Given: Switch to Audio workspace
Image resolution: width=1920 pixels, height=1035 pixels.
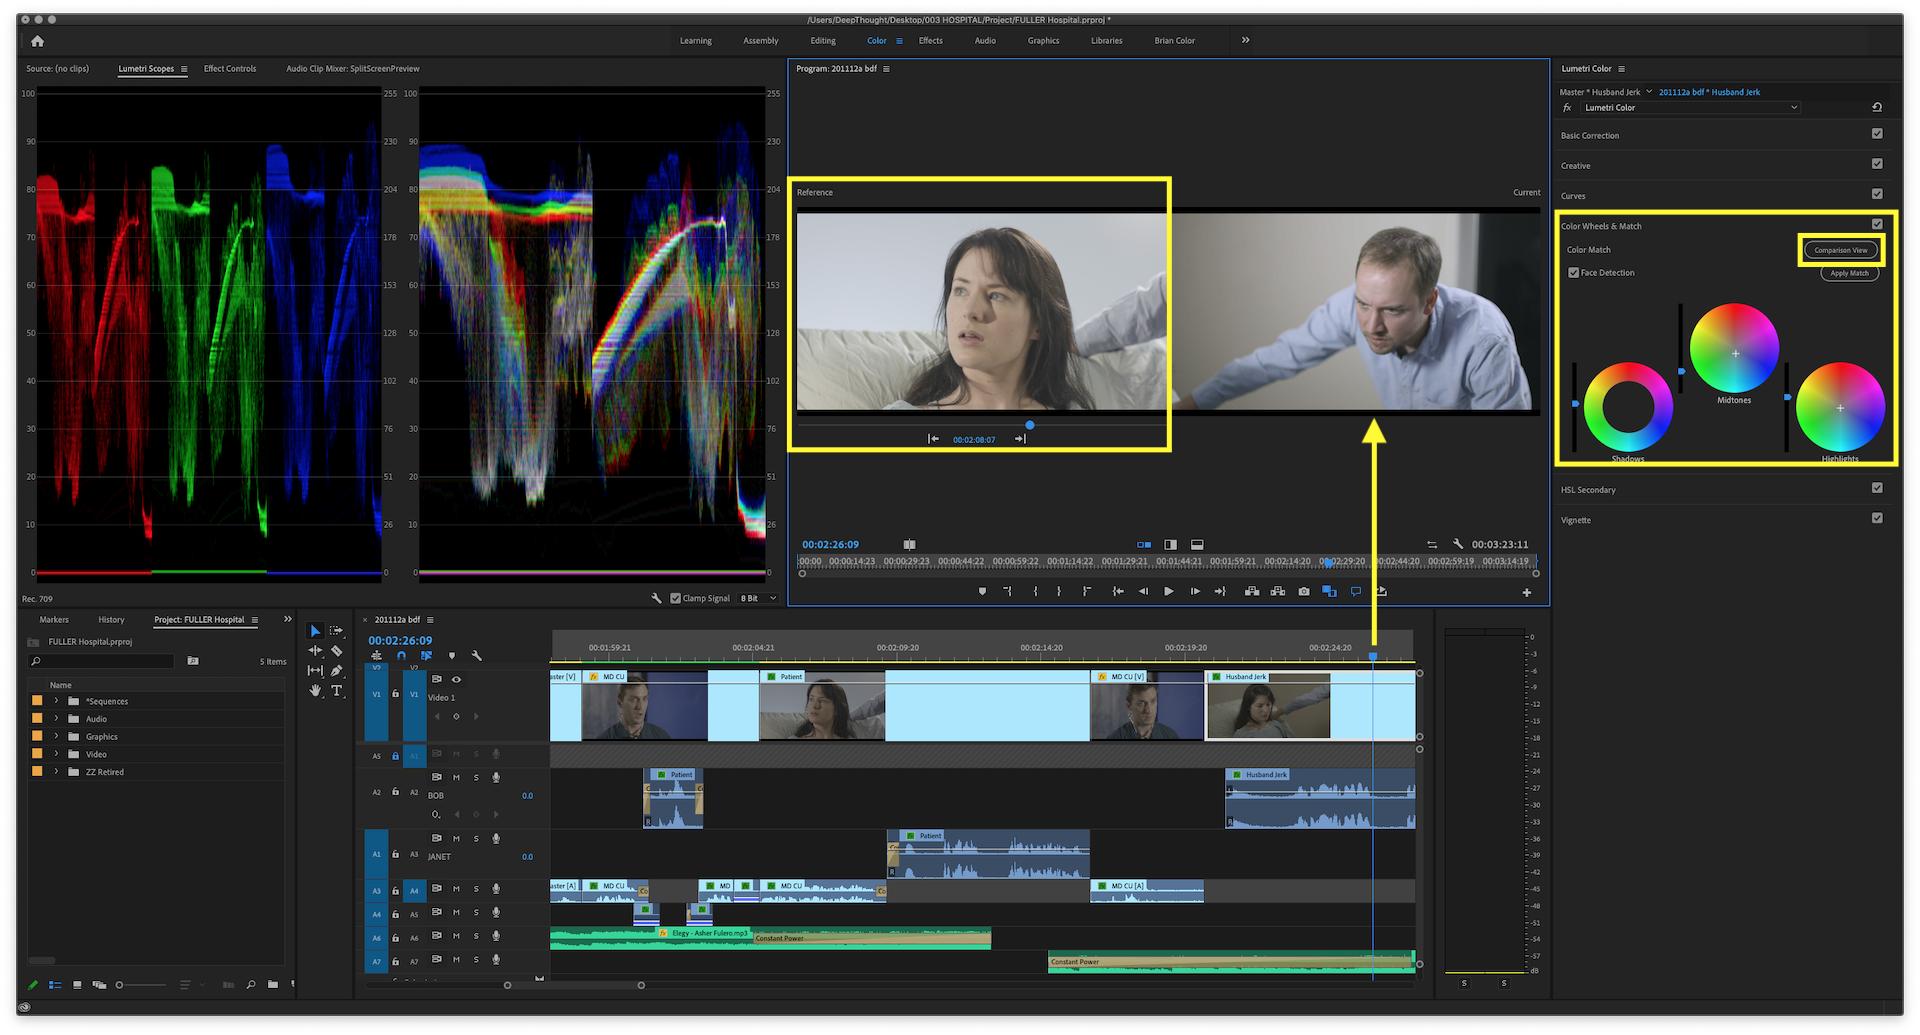Looking at the screenshot, I should (x=985, y=41).
